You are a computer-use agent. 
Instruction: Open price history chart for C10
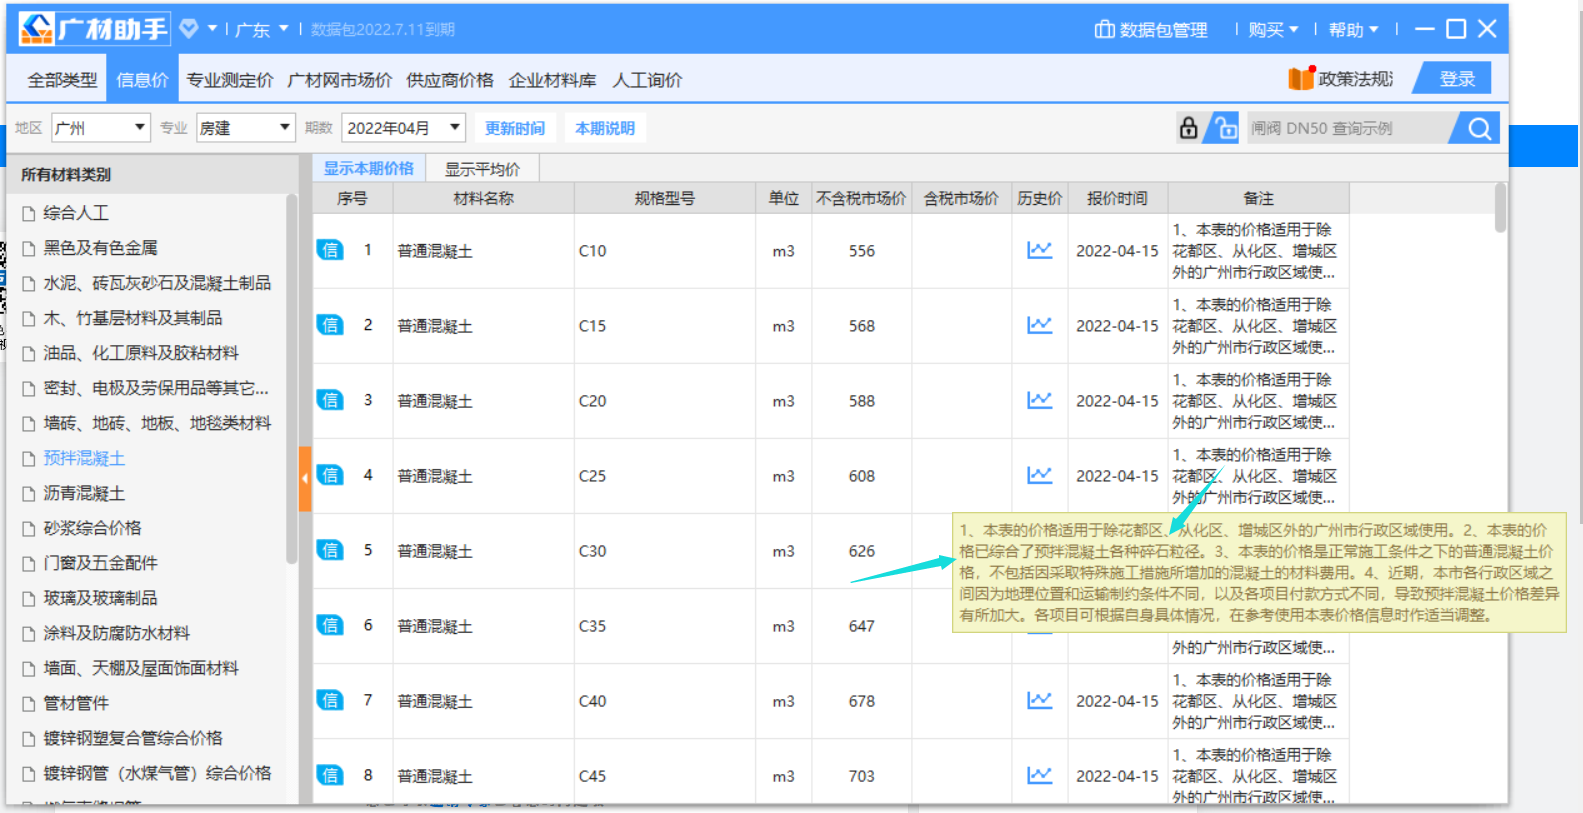point(1040,250)
